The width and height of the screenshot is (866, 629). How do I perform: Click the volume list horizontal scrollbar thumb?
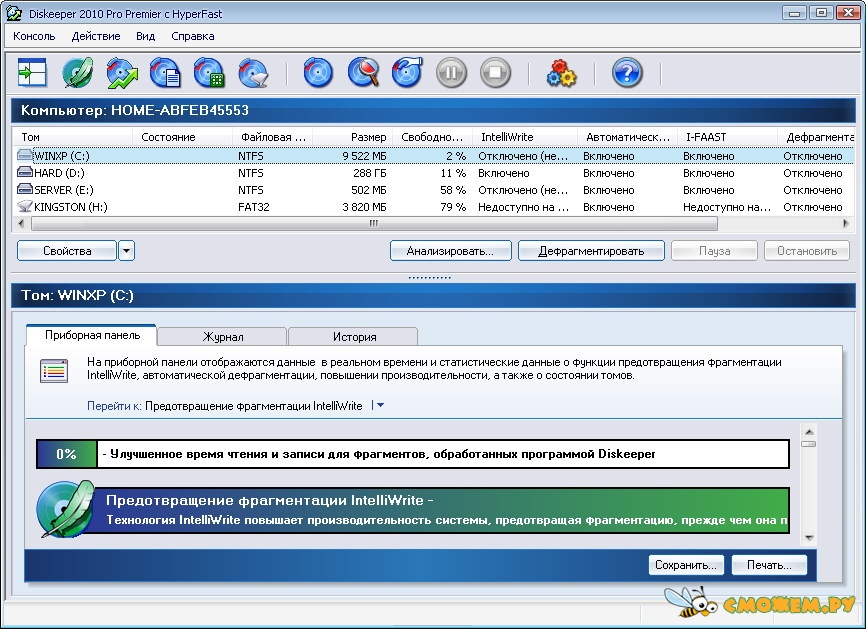[x=374, y=224]
